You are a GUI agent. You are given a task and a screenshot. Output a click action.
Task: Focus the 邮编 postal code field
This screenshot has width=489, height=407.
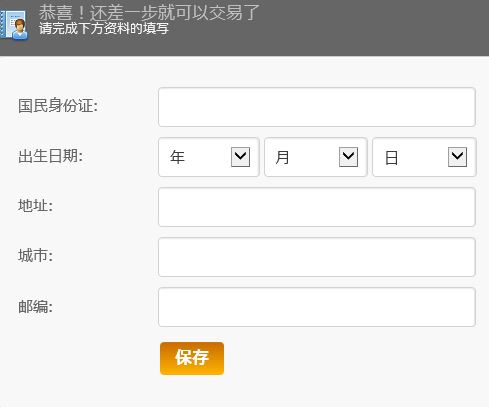pos(317,307)
